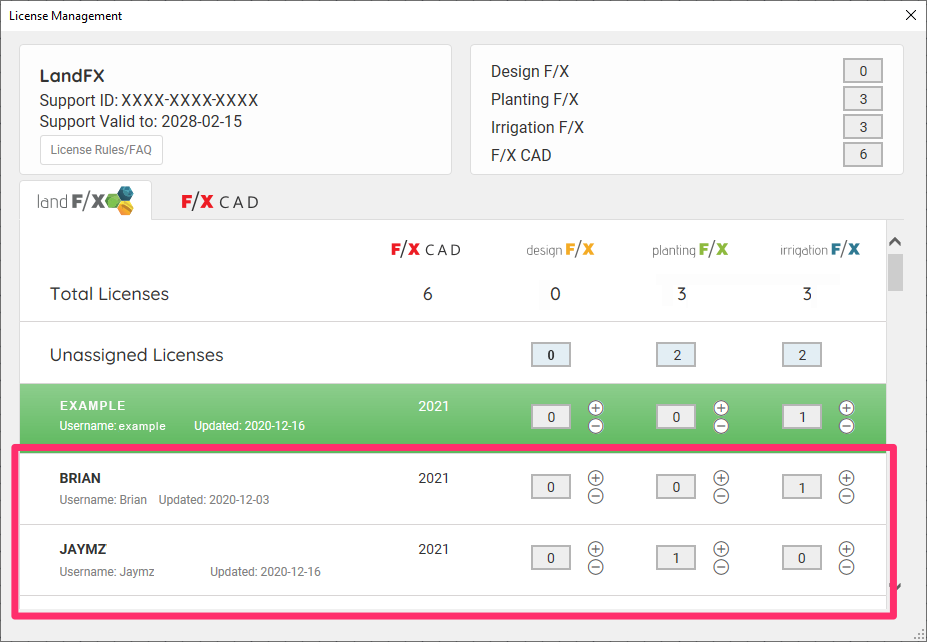
Task: Click EXAMPLE's Planting F/X value box
Action: point(676,417)
